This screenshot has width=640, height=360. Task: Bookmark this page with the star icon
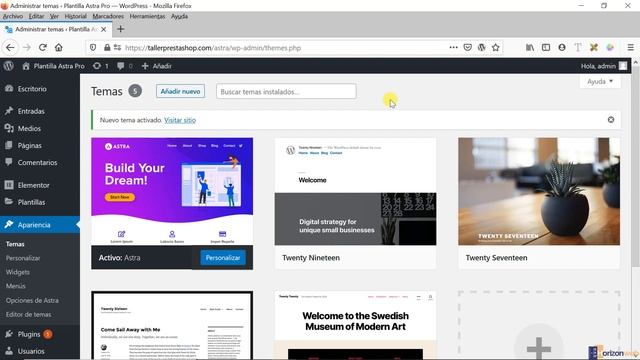coord(496,48)
